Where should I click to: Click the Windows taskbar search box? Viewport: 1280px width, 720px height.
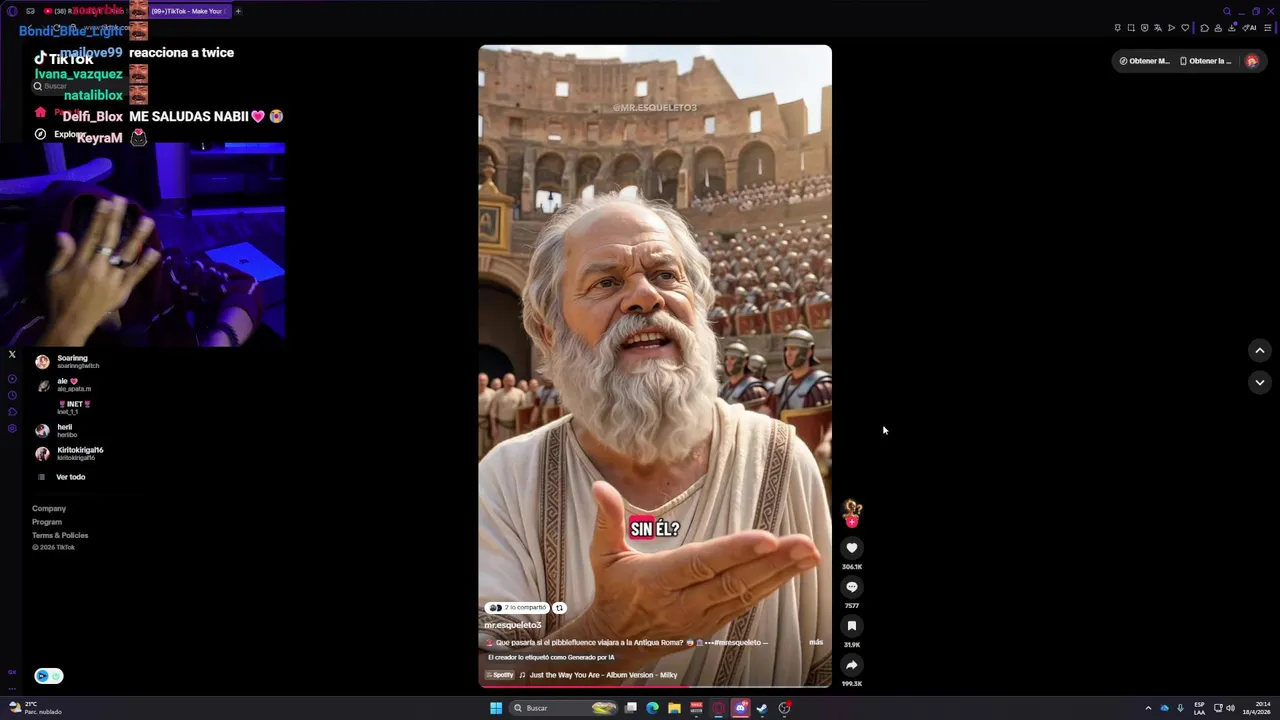[x=562, y=708]
